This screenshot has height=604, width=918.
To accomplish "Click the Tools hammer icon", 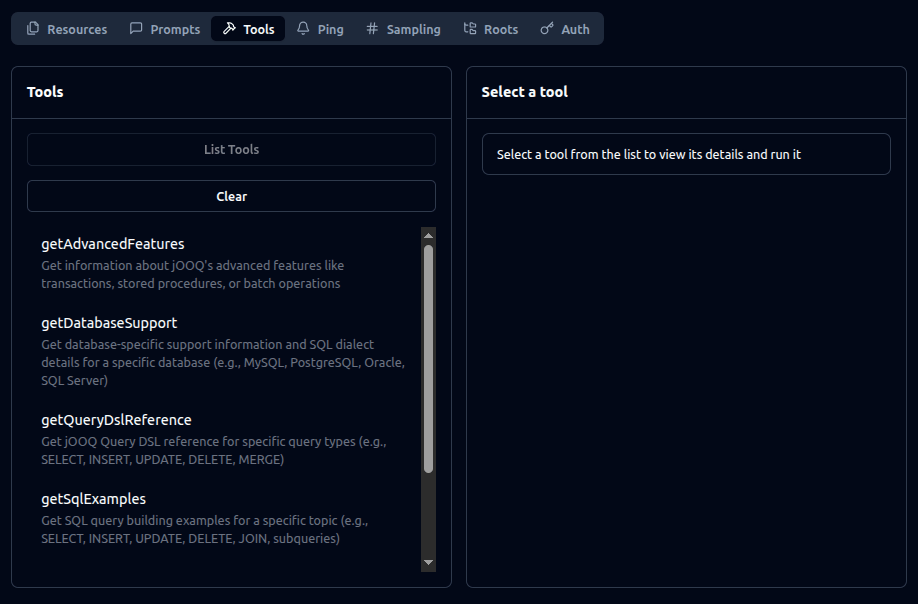I will point(229,29).
